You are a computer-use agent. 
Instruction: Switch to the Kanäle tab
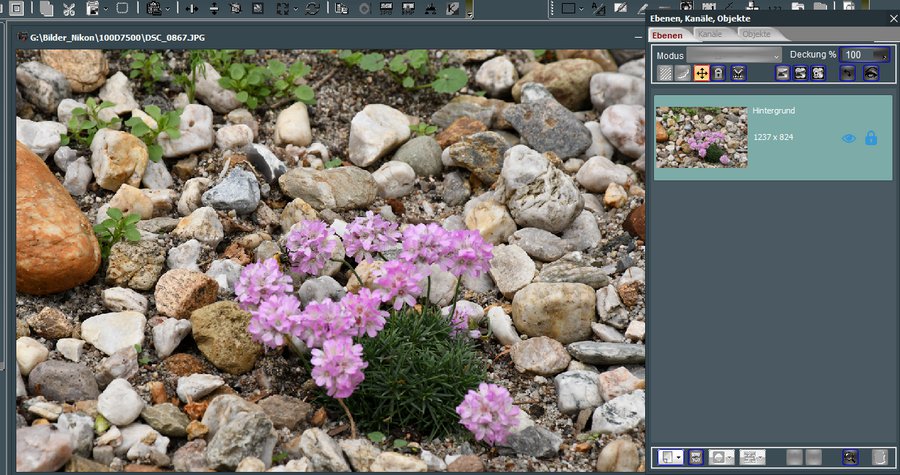tap(710, 35)
